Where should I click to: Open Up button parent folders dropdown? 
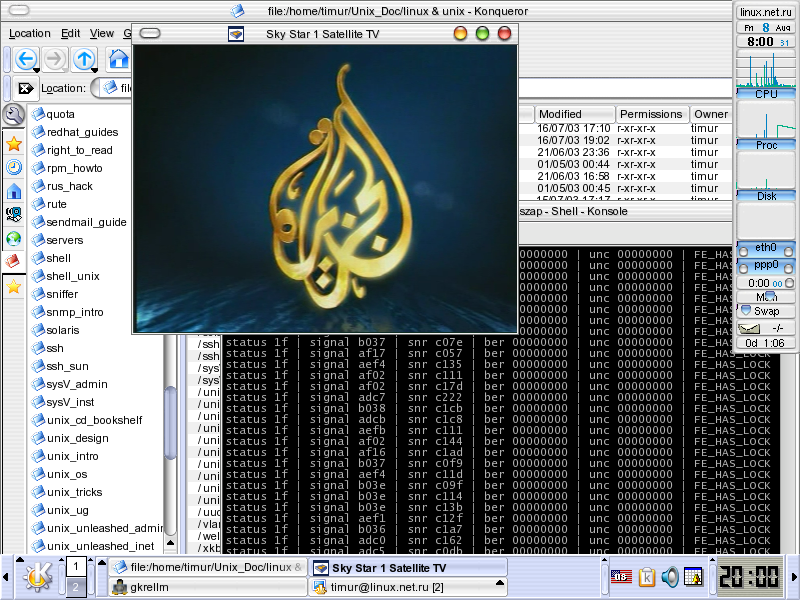[95, 70]
